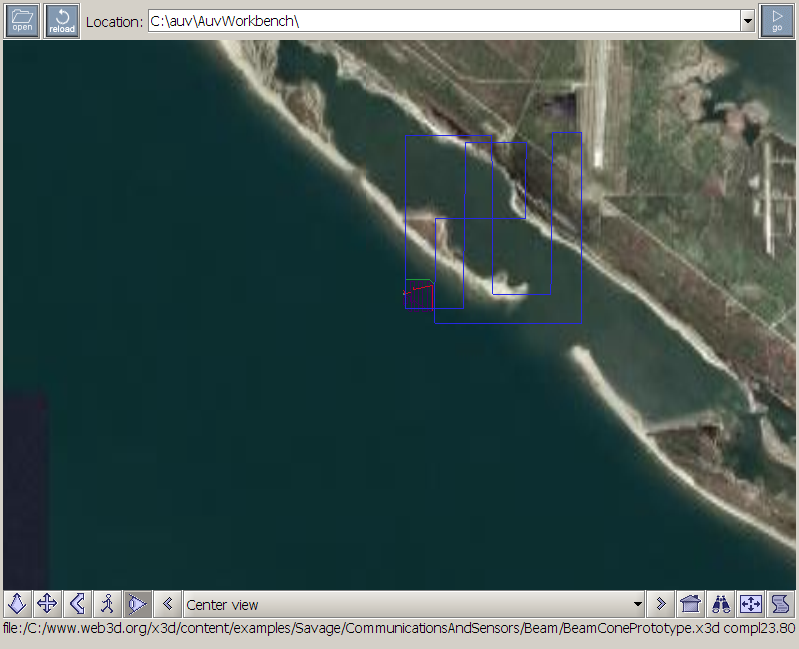Enable Fly navigation mode

[17, 604]
